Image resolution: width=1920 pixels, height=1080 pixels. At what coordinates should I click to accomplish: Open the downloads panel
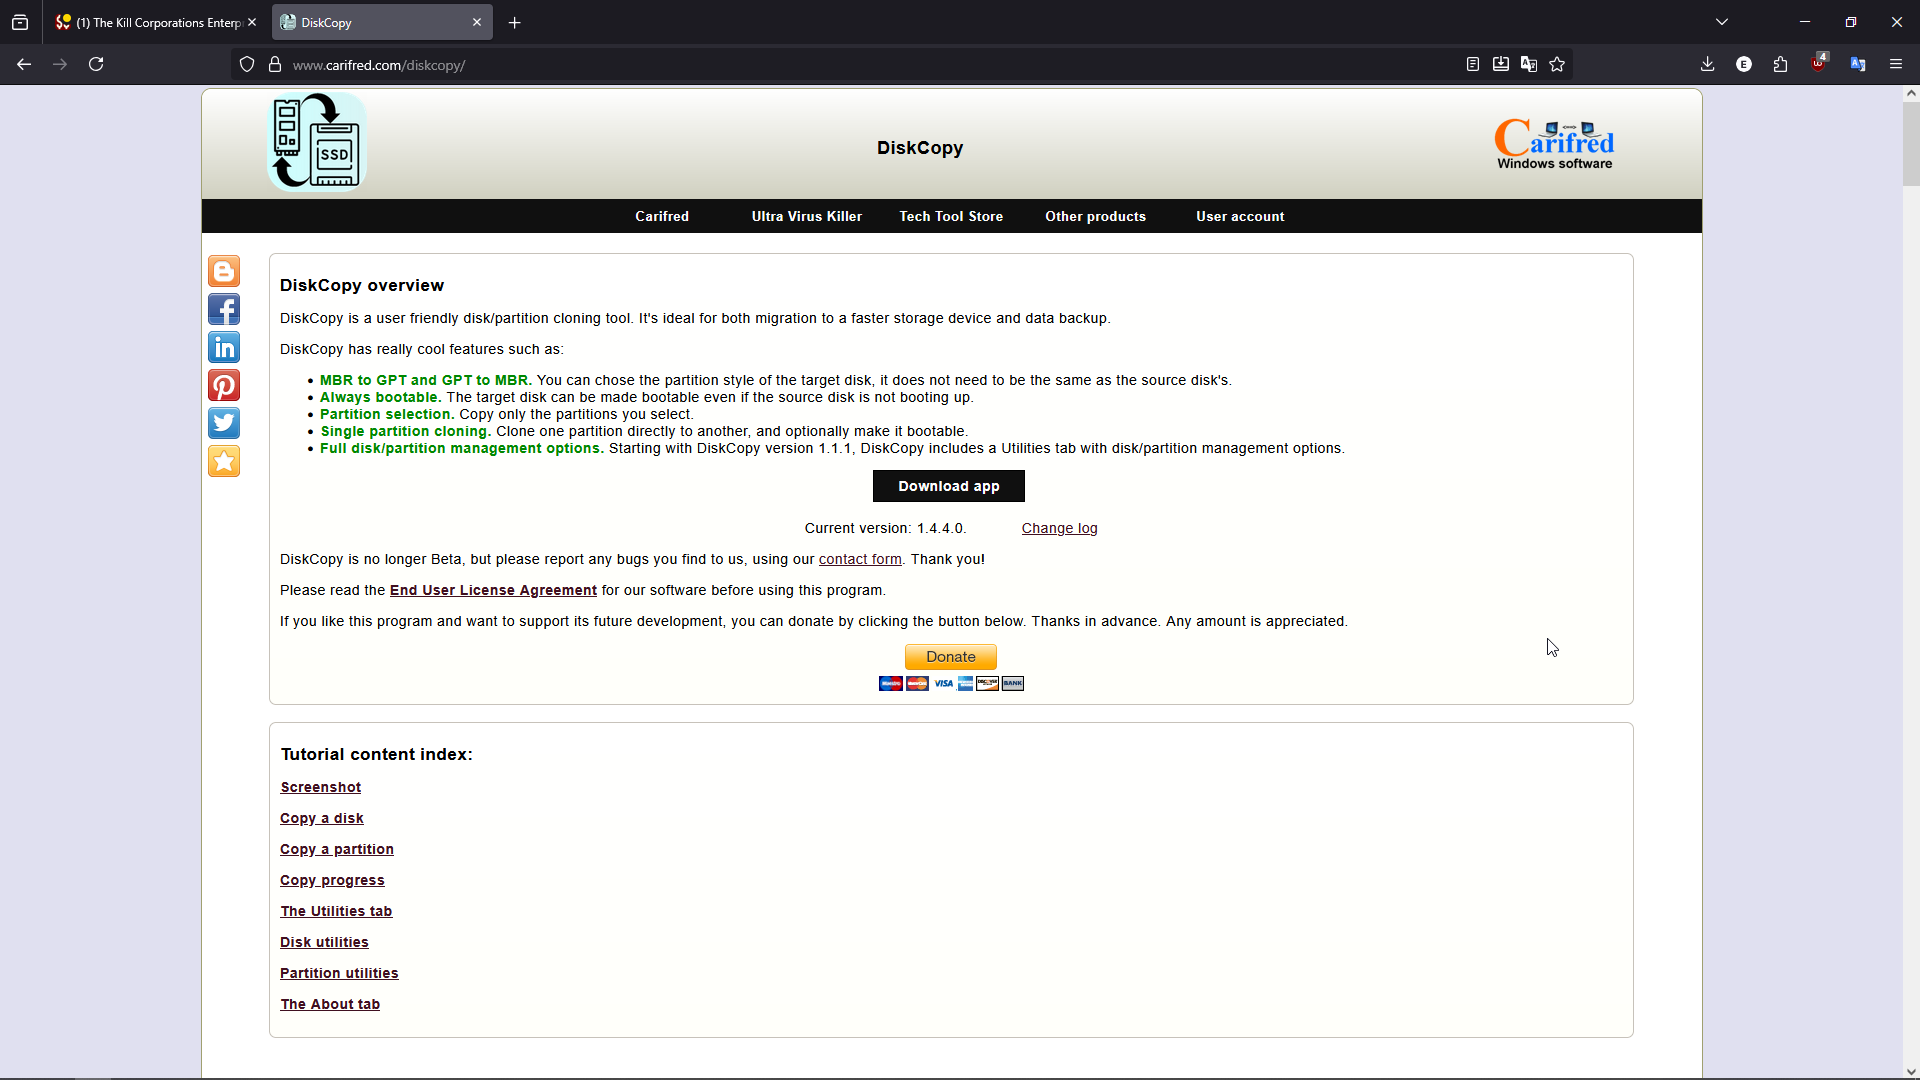(1708, 65)
